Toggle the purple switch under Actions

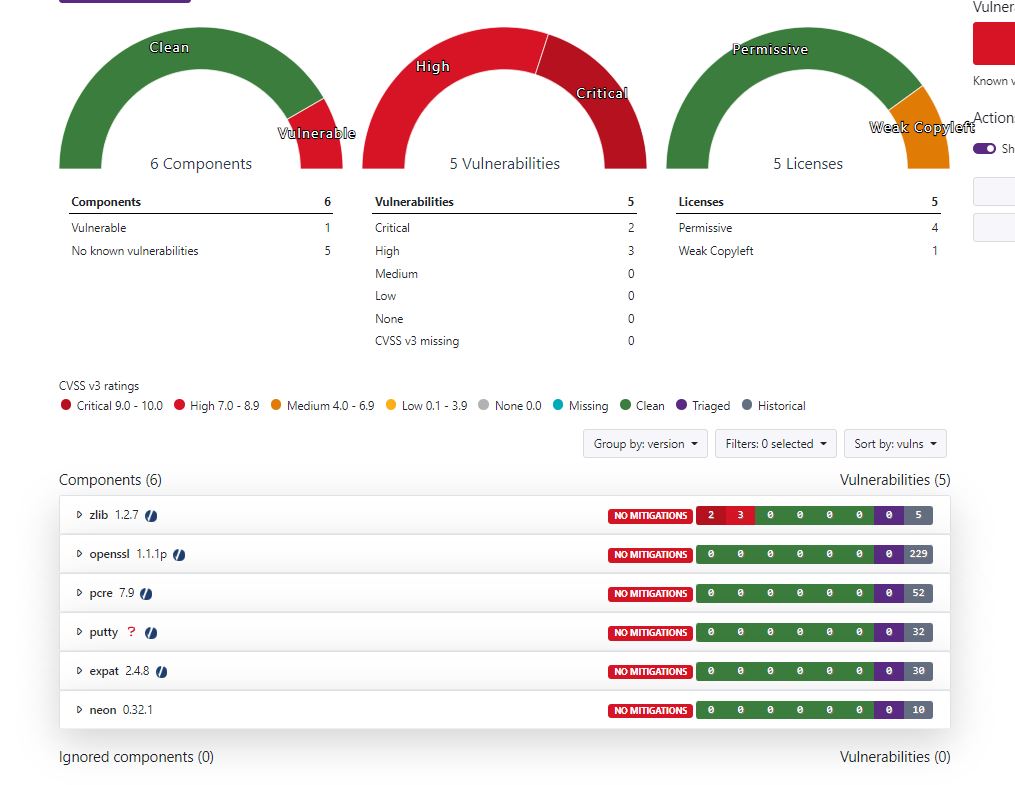tap(984, 148)
